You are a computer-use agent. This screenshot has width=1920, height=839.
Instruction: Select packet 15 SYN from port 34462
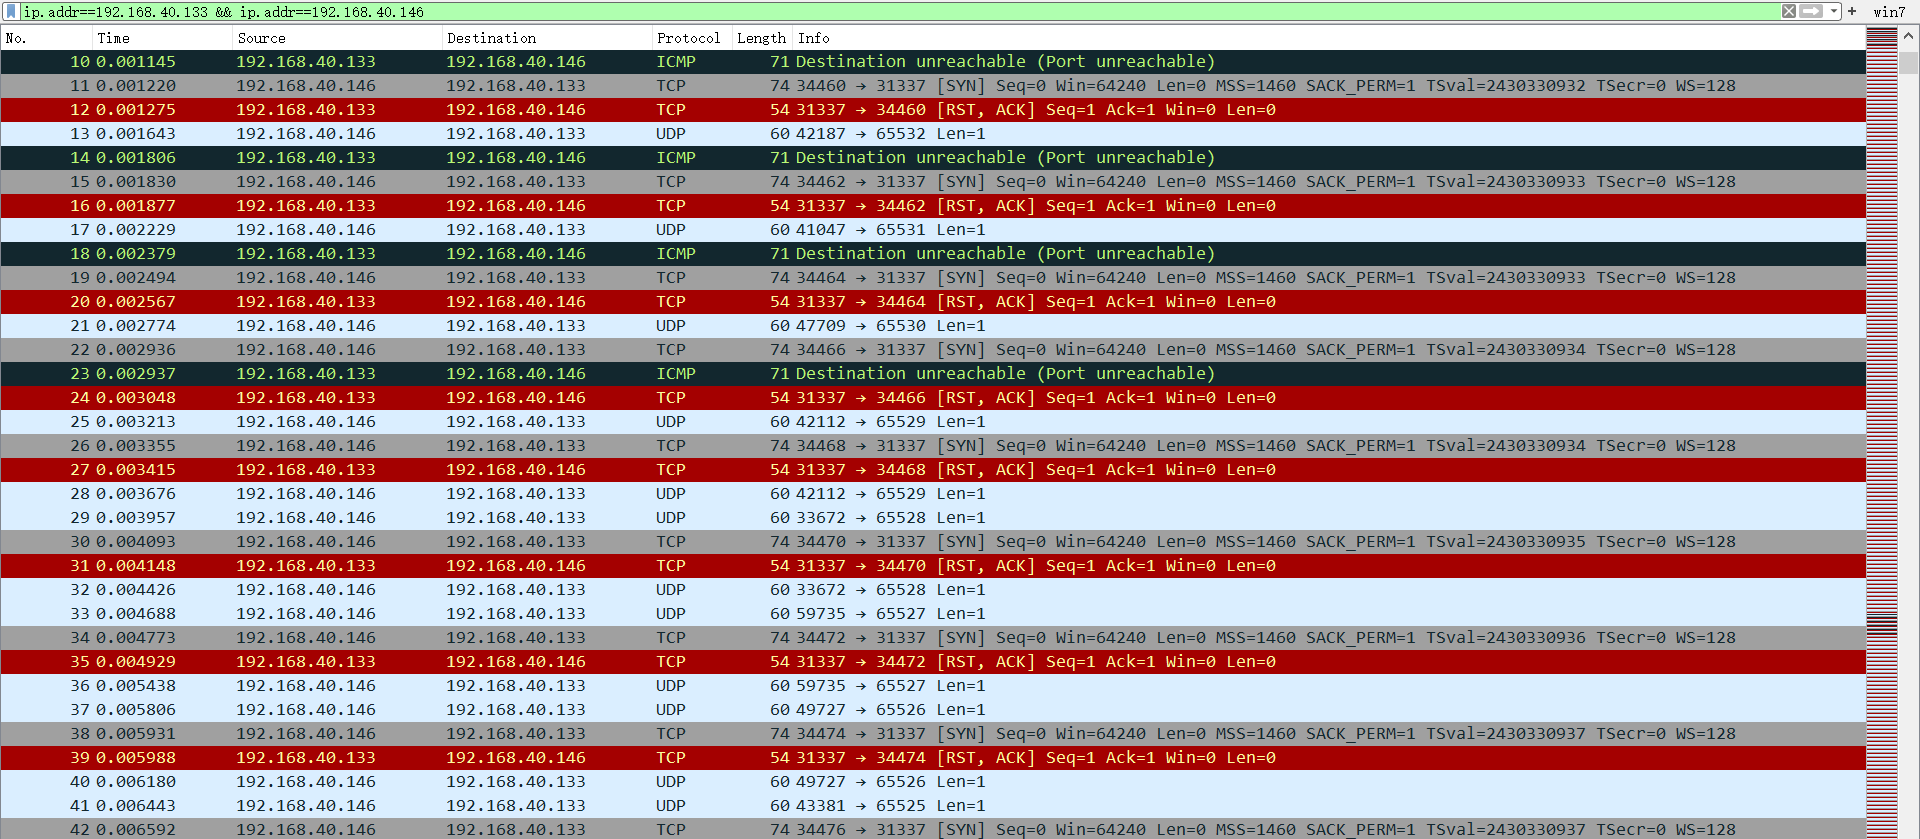pos(933,182)
